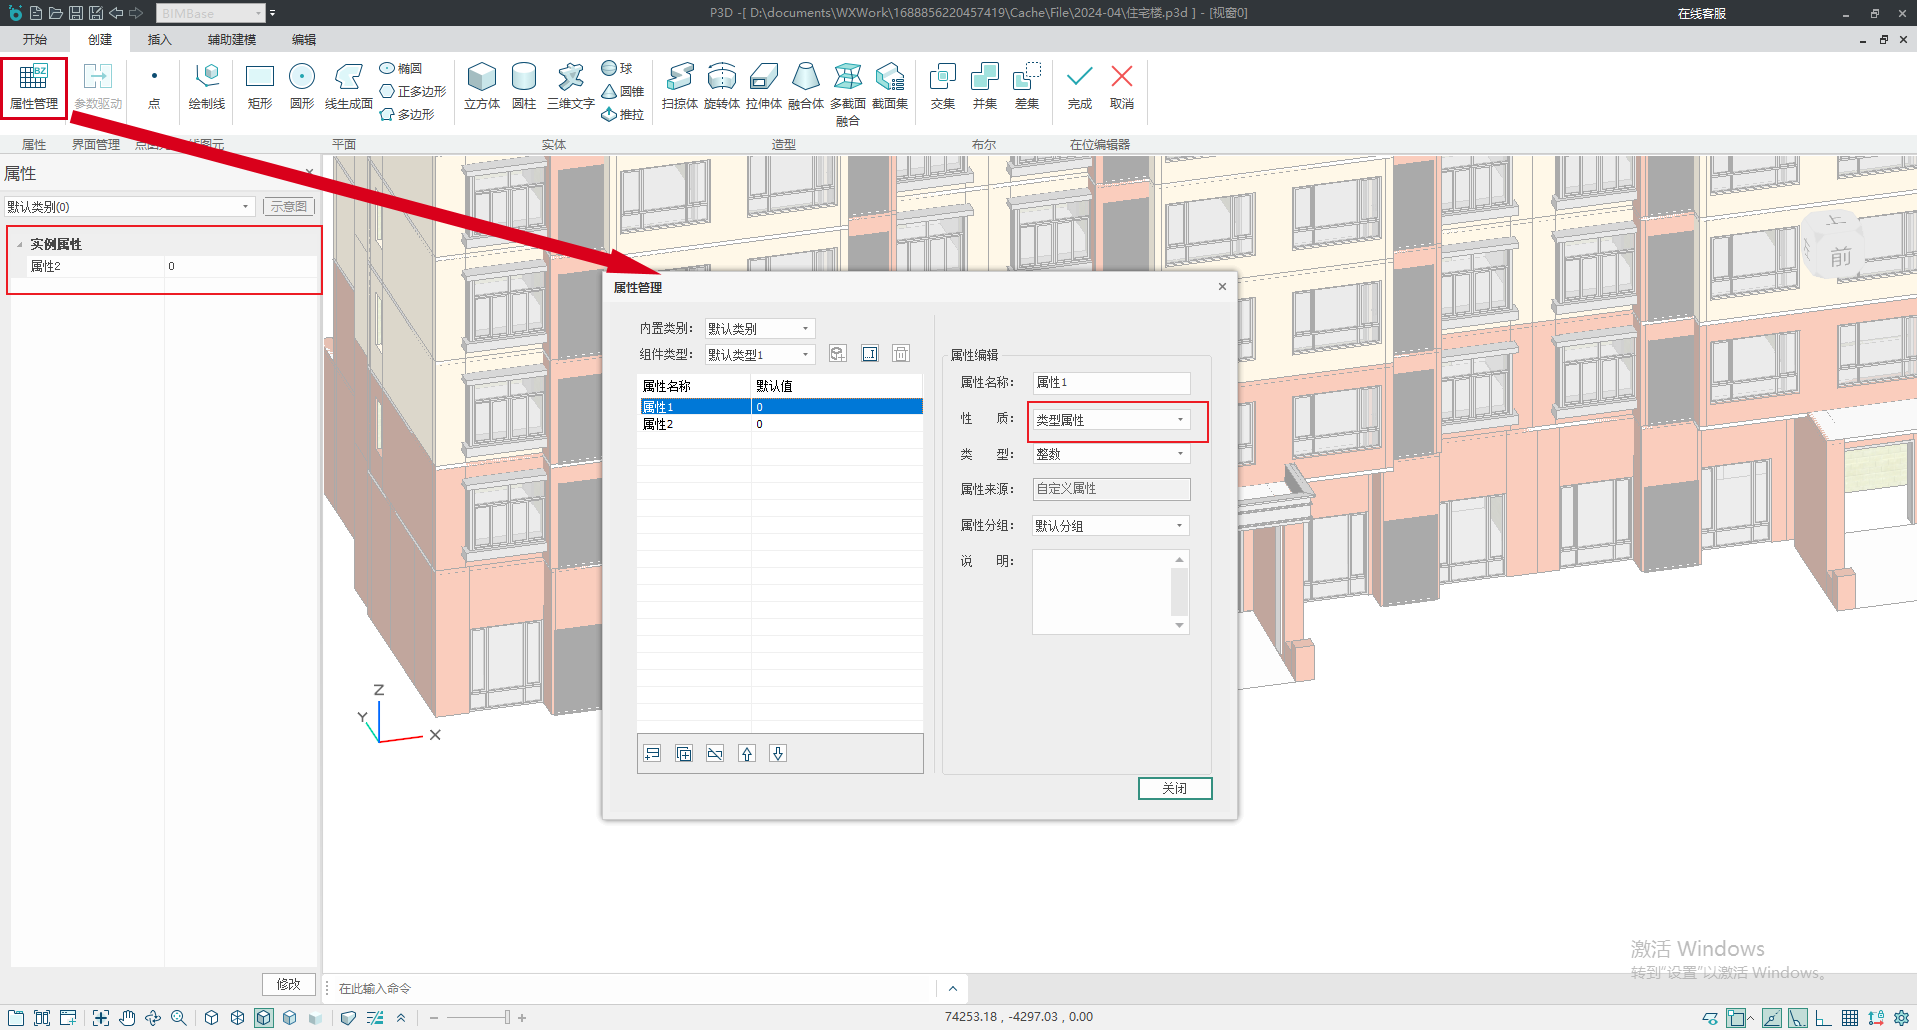Click the 关闭 button in the dialog
This screenshot has width=1917, height=1030.
click(1174, 789)
